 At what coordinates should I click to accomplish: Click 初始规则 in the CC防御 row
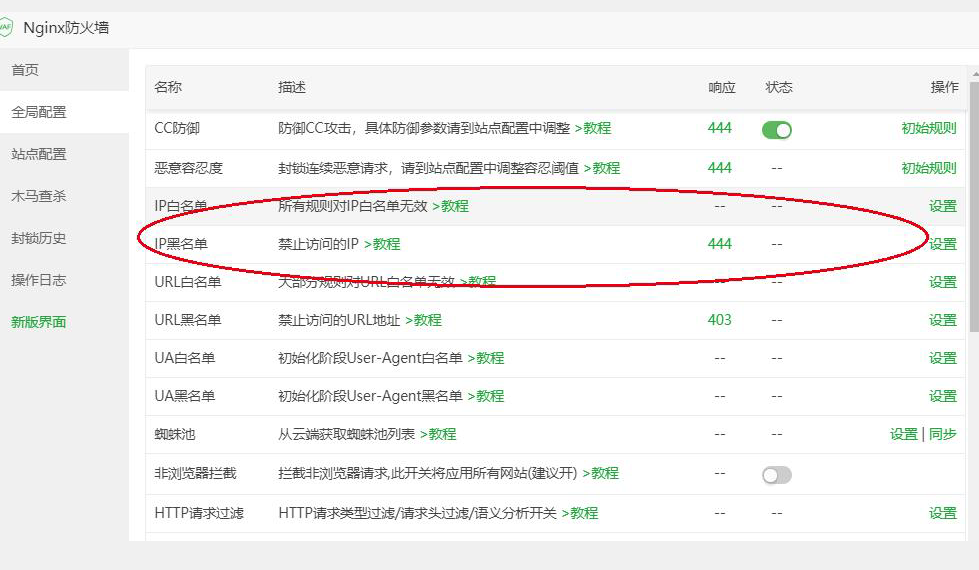[929, 128]
